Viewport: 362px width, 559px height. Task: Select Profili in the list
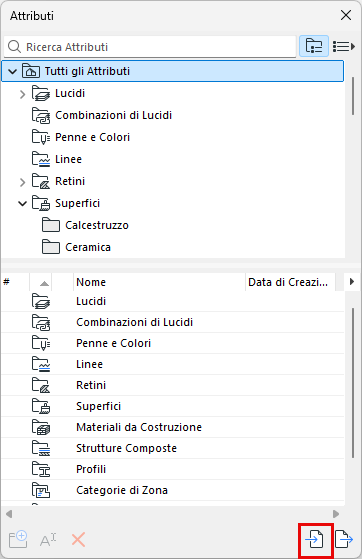(x=91, y=470)
